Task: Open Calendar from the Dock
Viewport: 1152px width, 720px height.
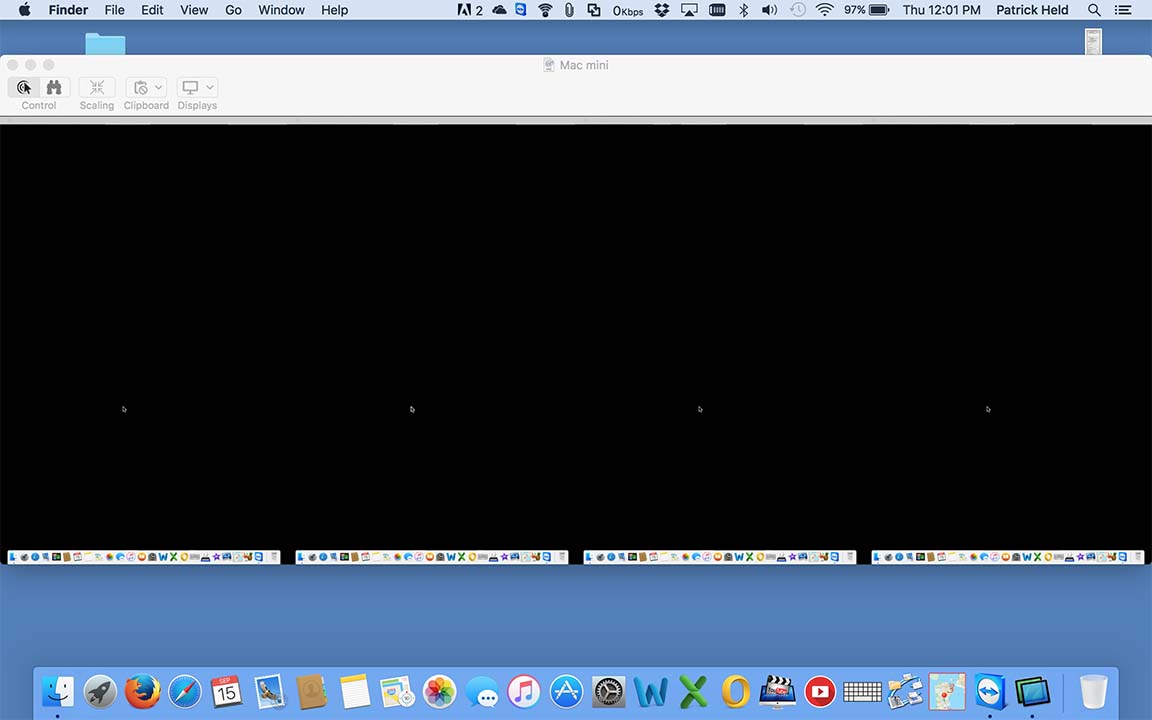Action: (x=227, y=691)
